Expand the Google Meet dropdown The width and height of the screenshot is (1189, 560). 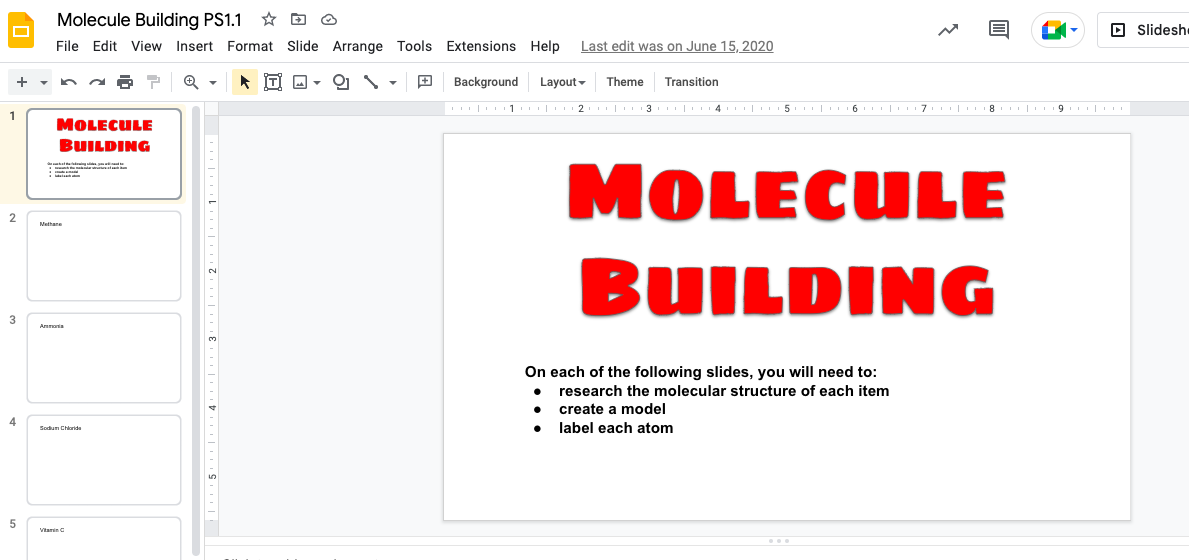[1075, 30]
